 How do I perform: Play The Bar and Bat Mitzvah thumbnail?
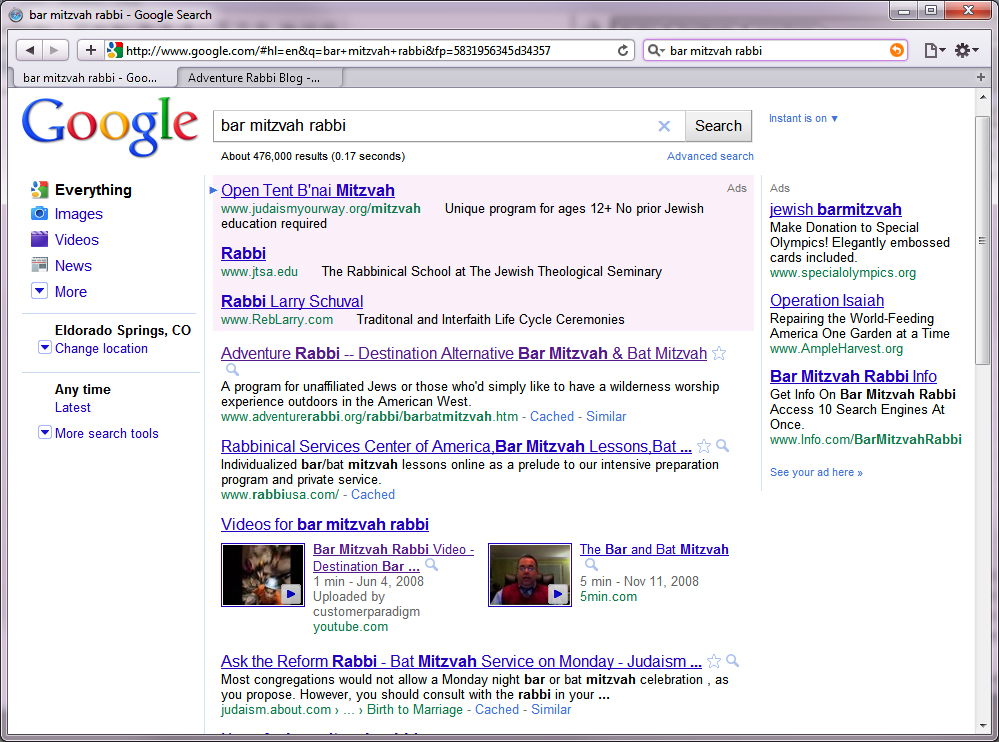529,574
